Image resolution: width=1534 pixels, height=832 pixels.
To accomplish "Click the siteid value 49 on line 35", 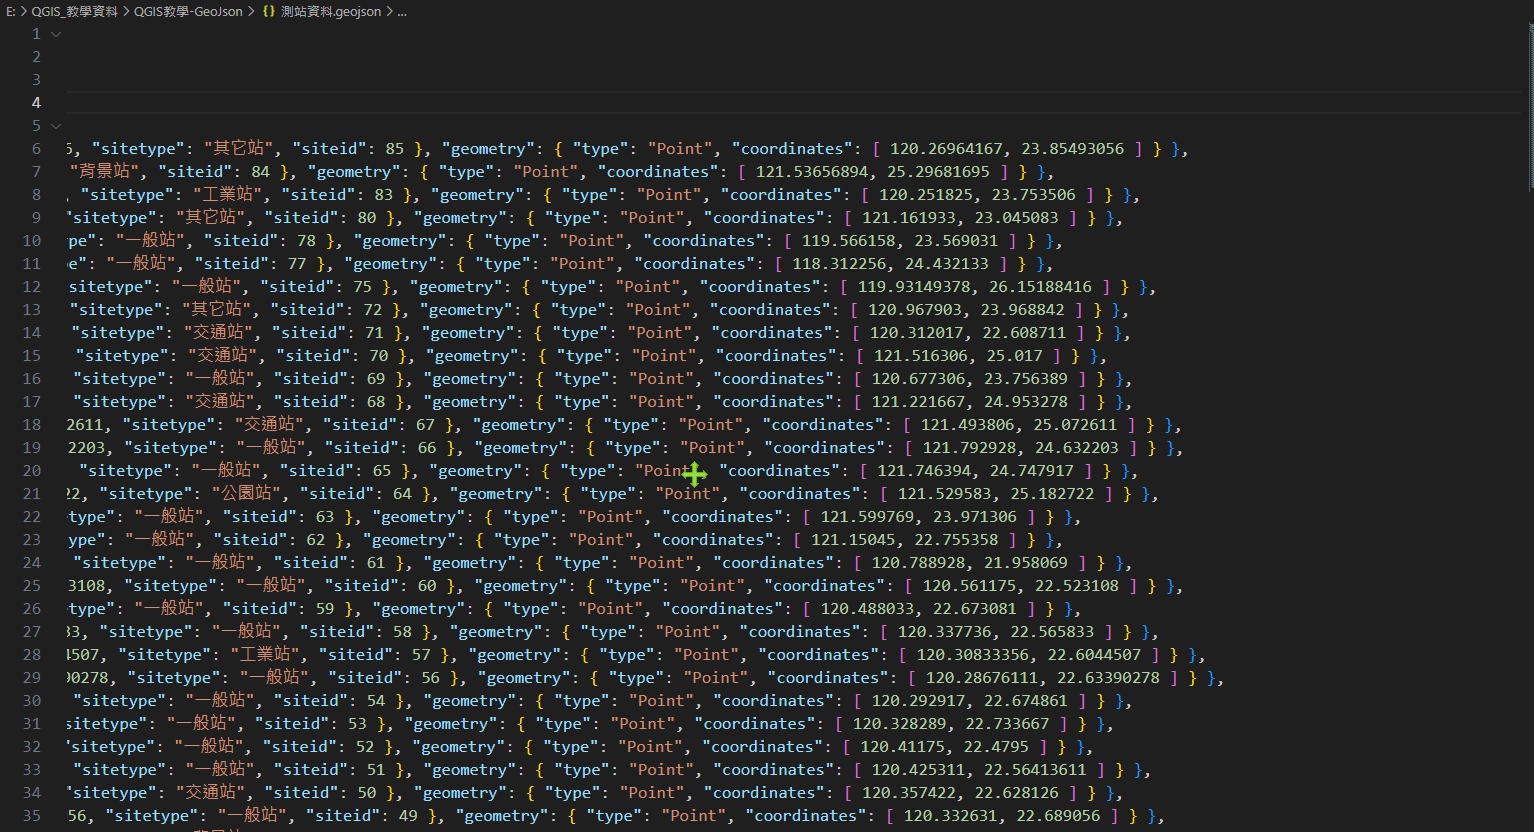I will [x=408, y=816].
